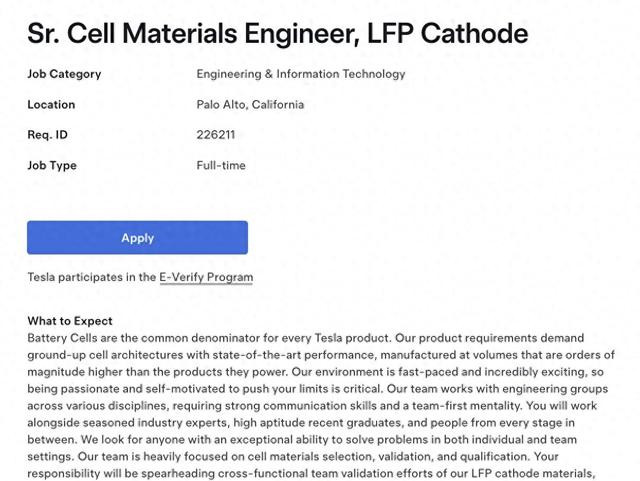The image size is (640, 481).
Task: Click the line beginning 'ground-up cell architectures'
Action: (x=321, y=355)
